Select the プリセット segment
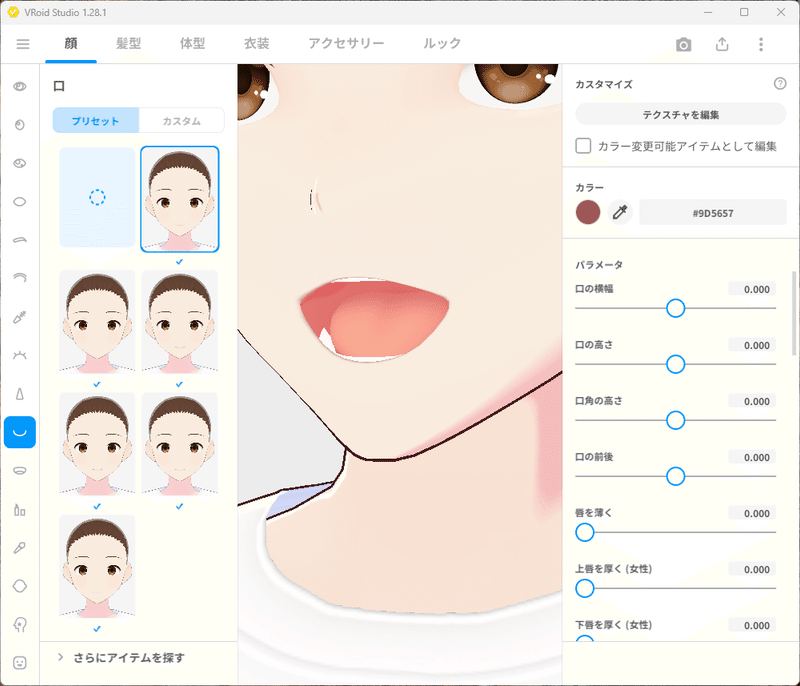Image resolution: width=800 pixels, height=686 pixels. click(96, 120)
